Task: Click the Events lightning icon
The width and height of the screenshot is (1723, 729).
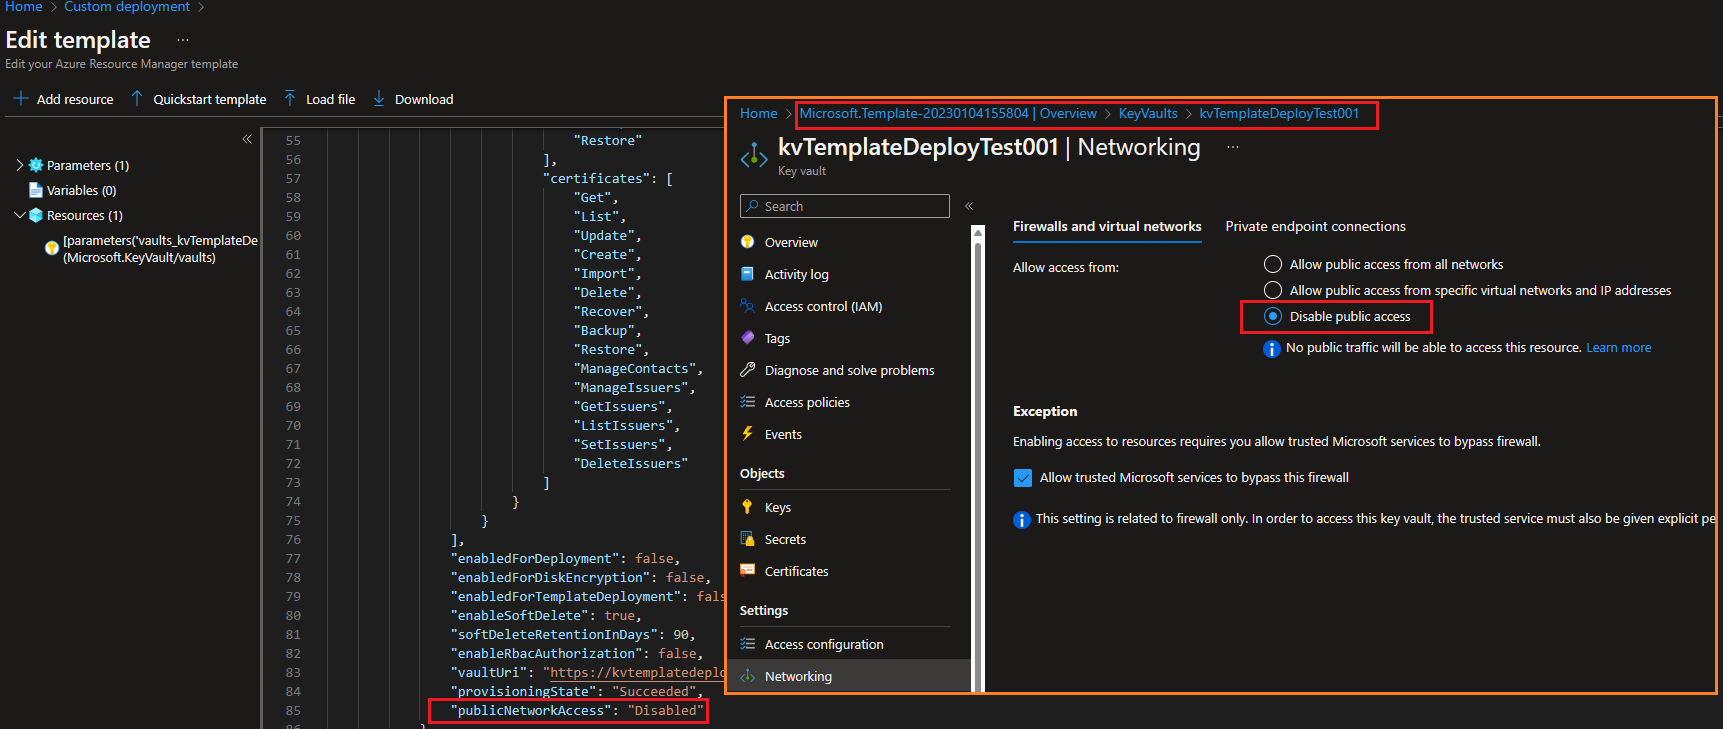Action: click(747, 434)
